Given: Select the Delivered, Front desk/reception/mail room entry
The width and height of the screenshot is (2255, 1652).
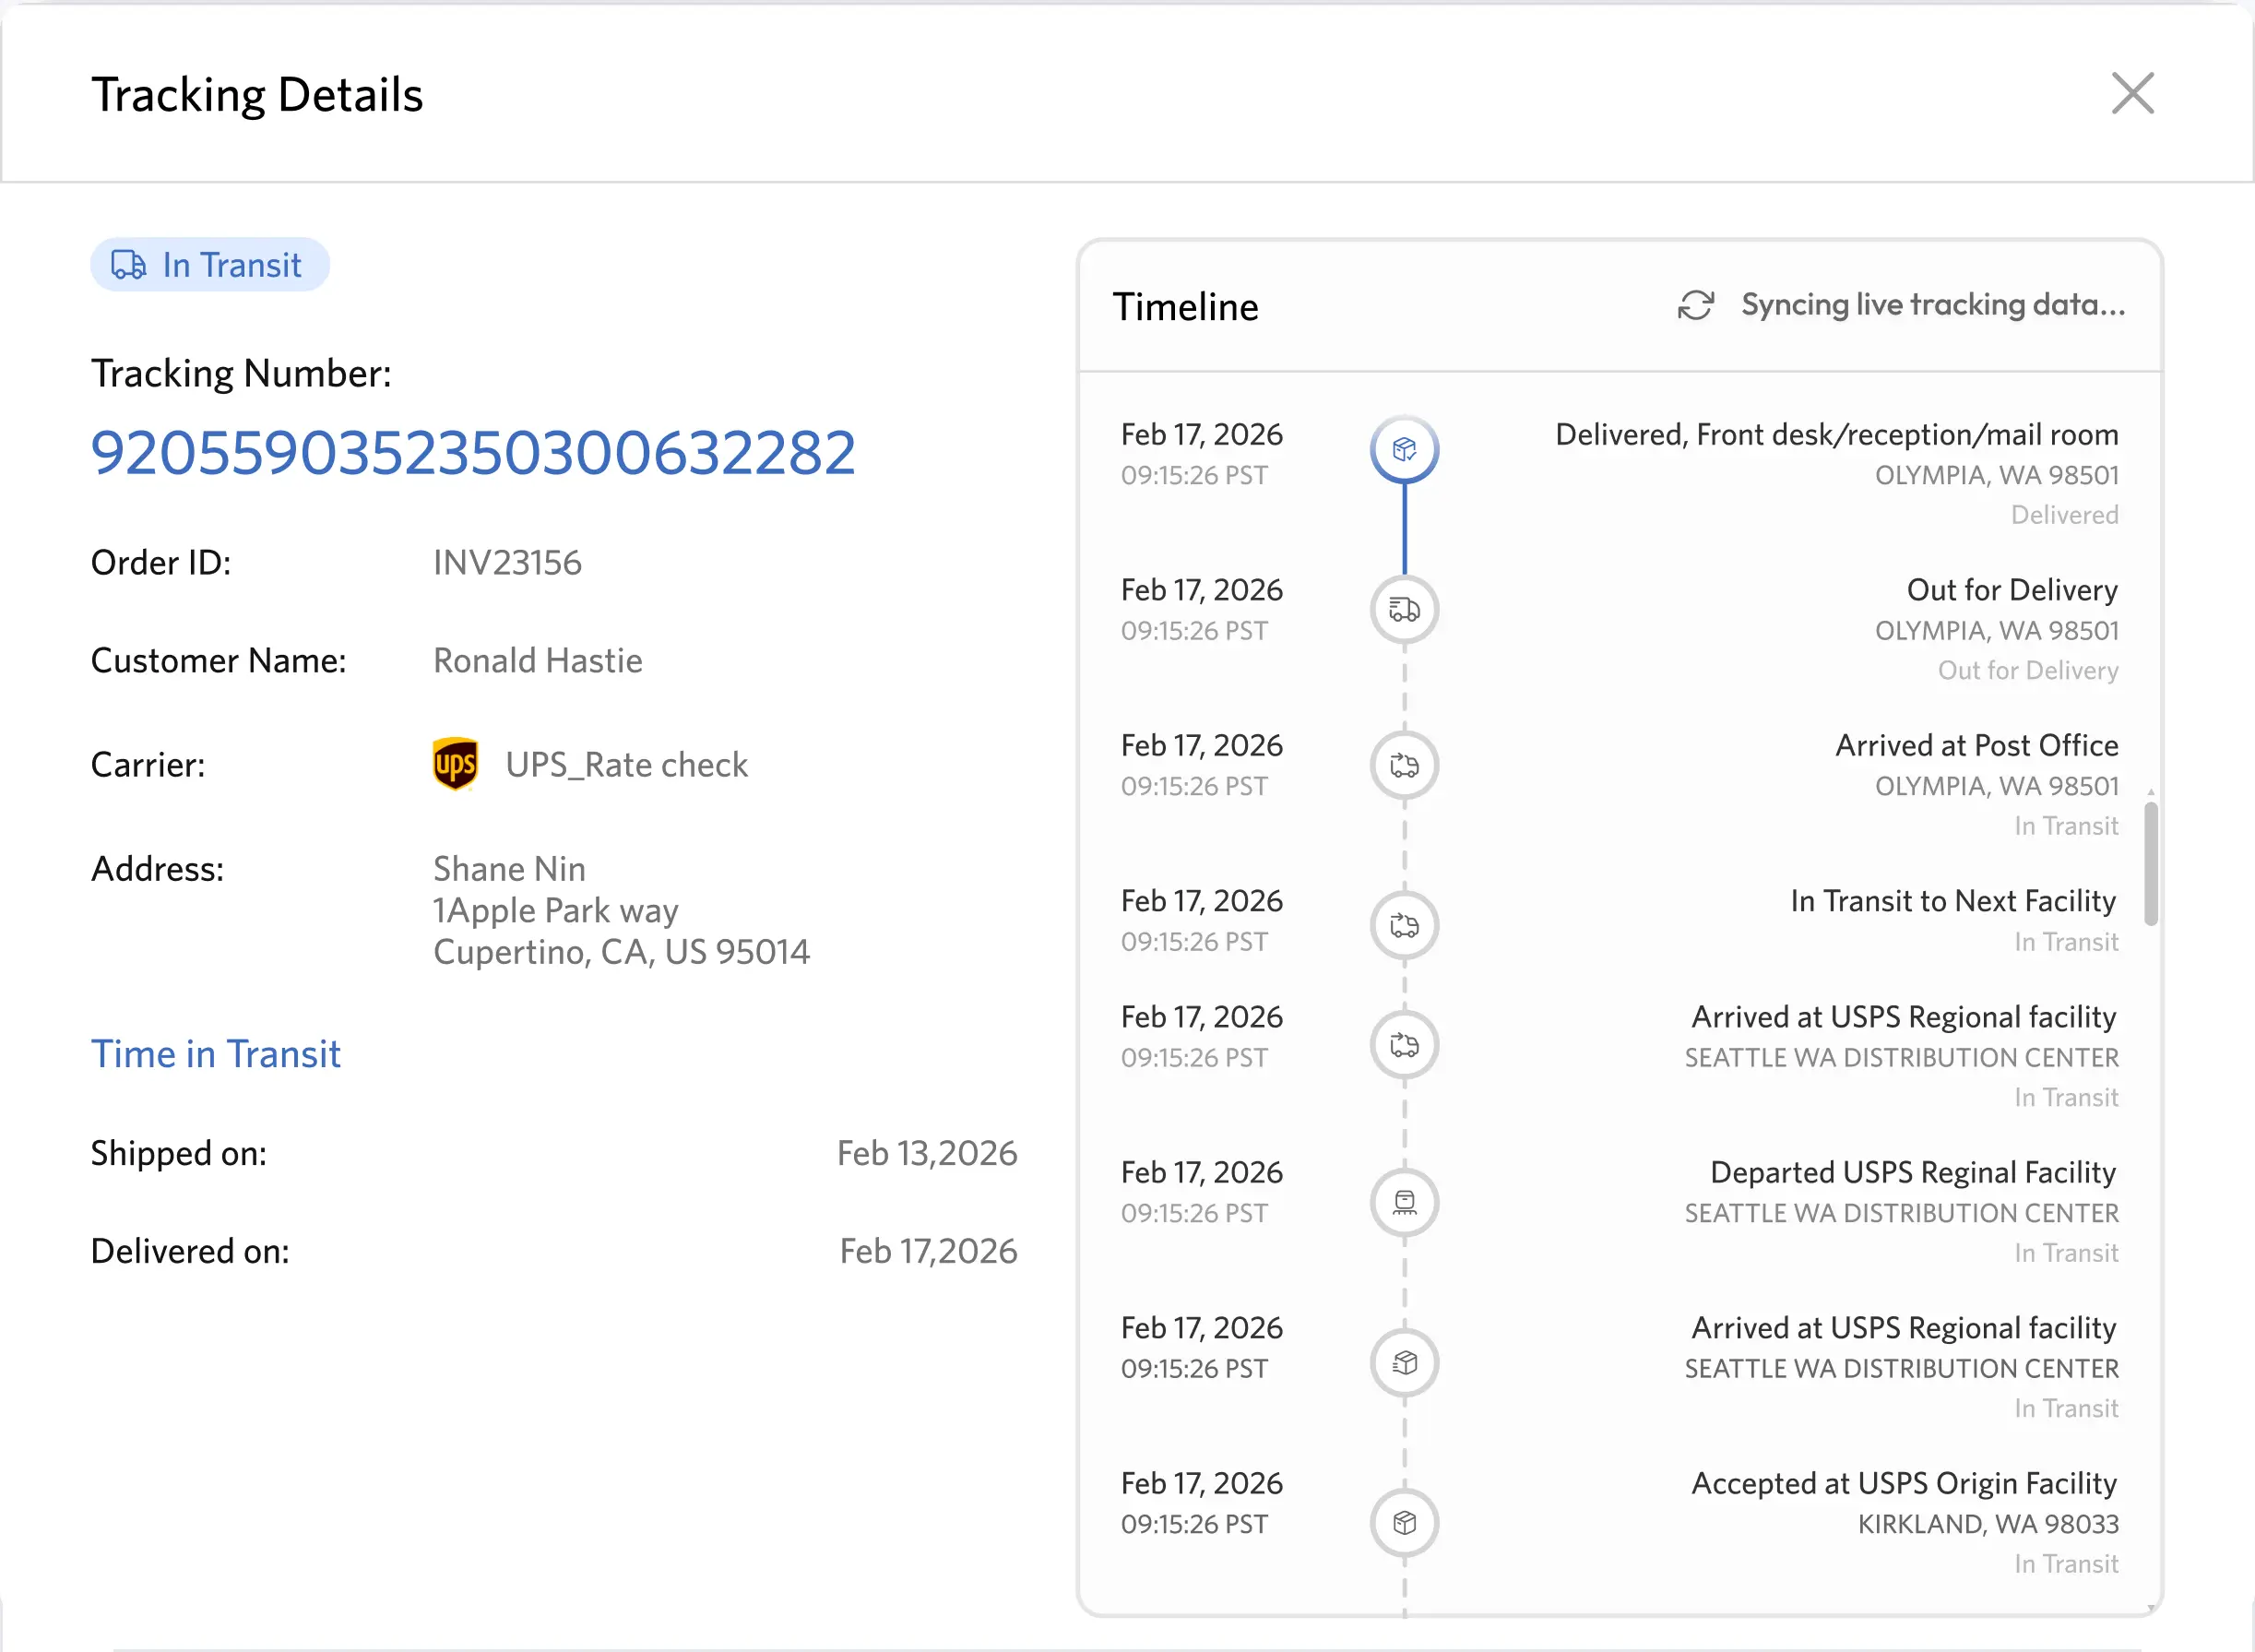Looking at the screenshot, I should coord(1836,435).
